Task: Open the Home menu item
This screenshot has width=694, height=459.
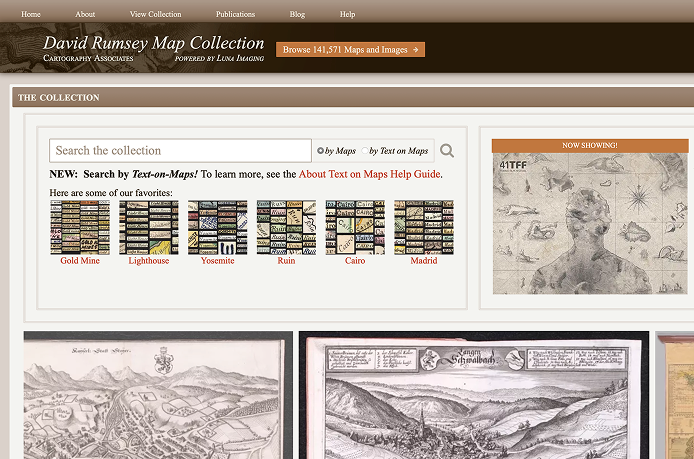Action: 31,14
